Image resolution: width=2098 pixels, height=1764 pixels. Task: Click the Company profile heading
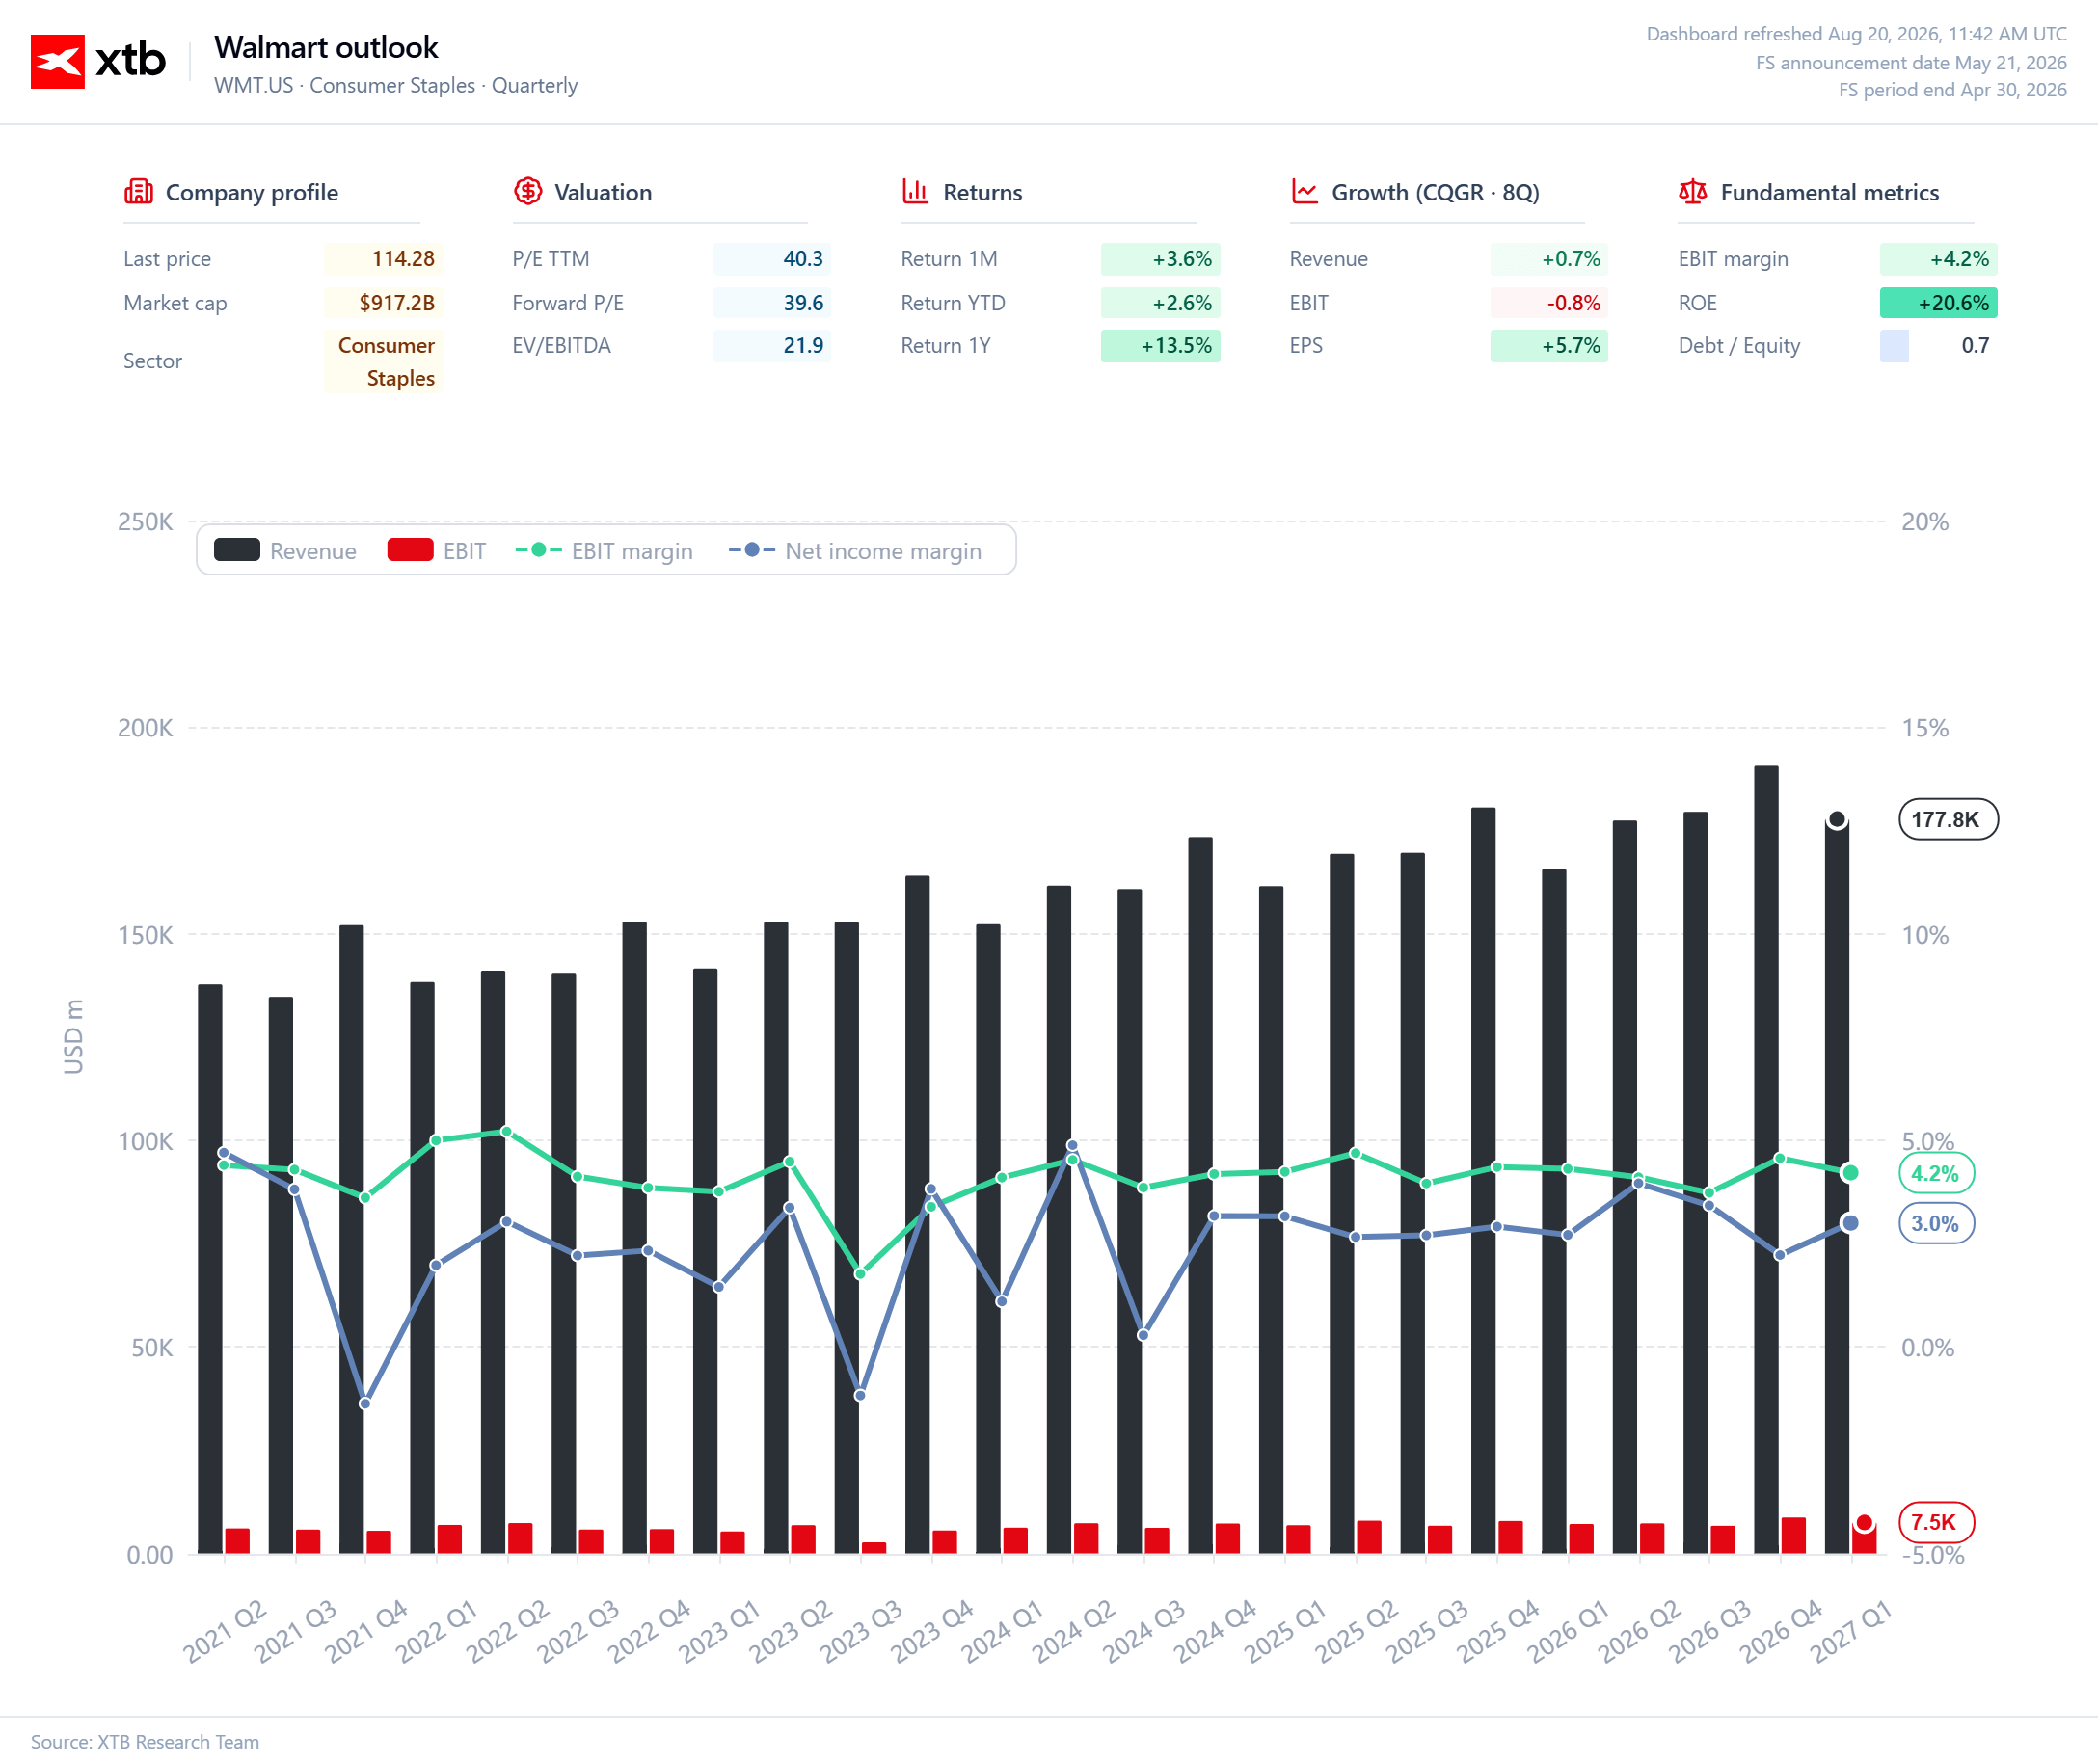[x=252, y=193]
